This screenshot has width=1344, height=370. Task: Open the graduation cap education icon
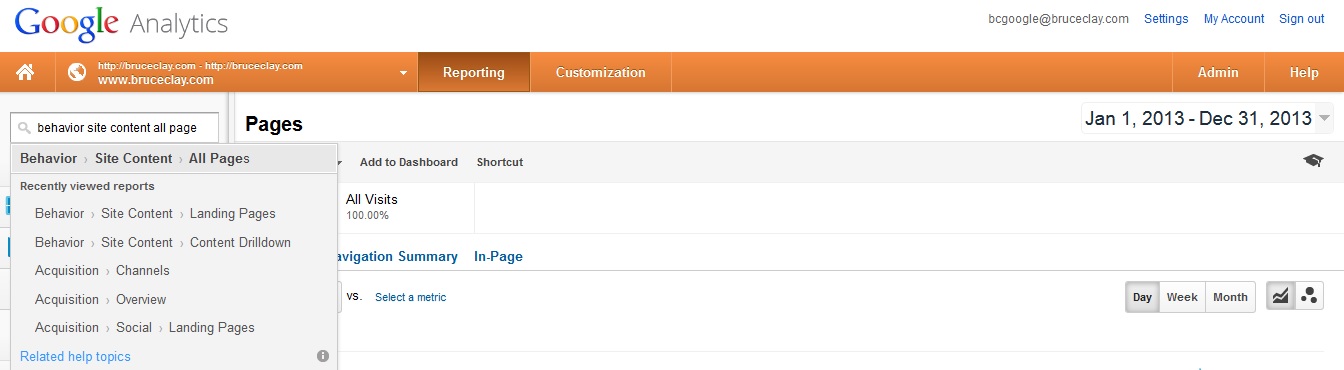pyautogui.click(x=1313, y=161)
